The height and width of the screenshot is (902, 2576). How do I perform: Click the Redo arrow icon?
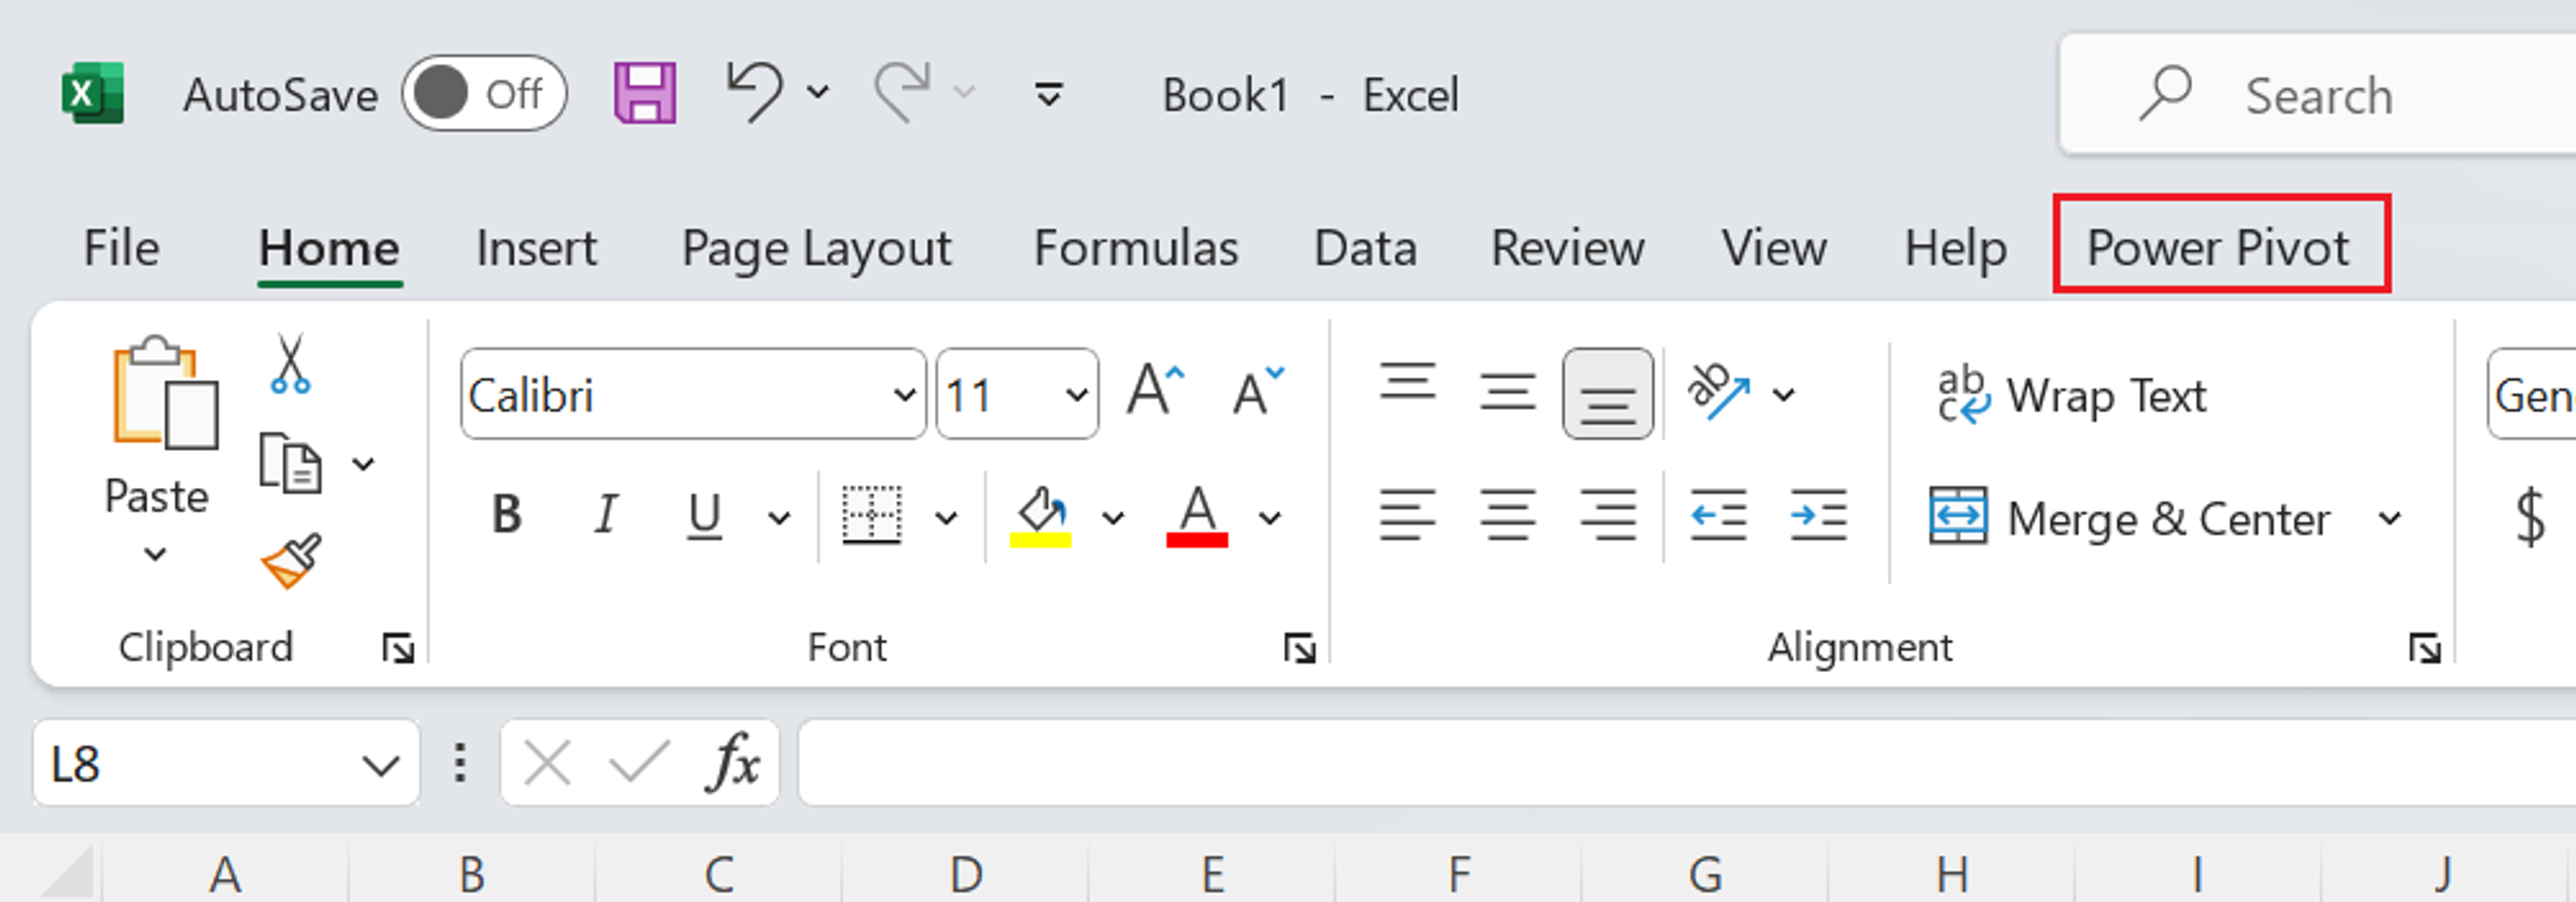tap(903, 92)
